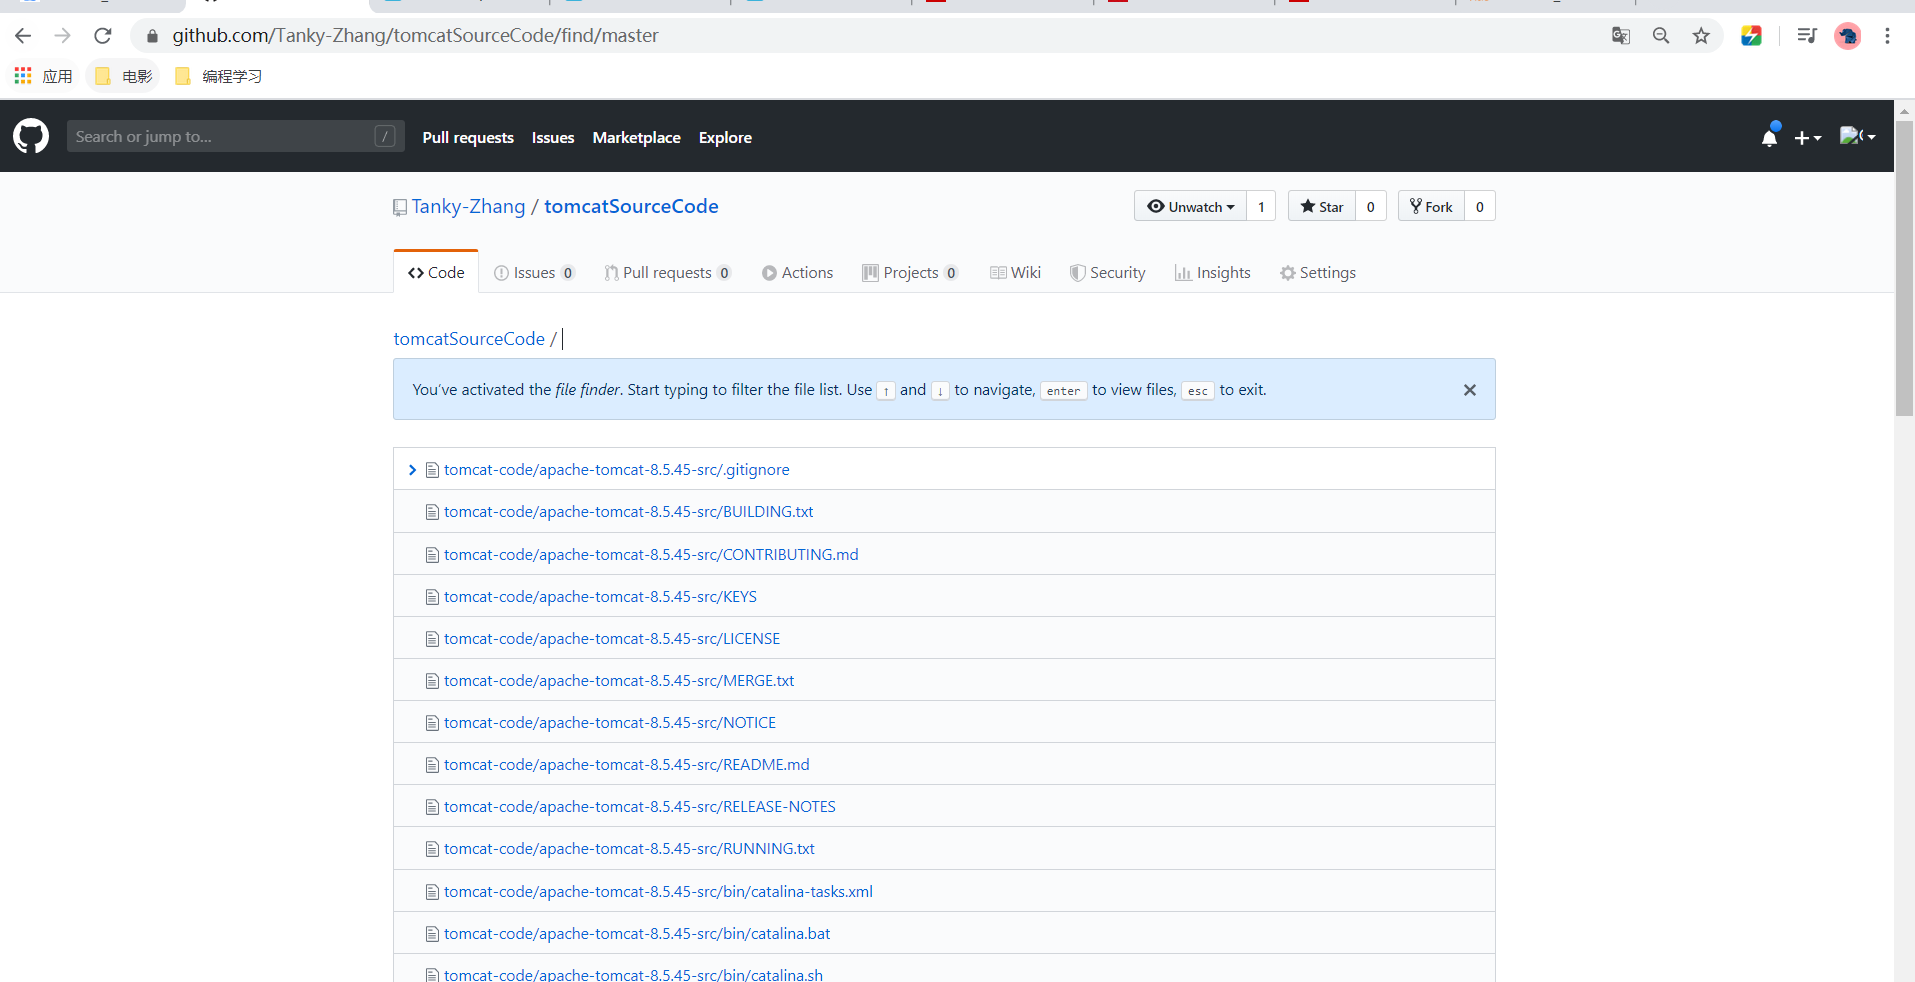
Task: Switch to the repository Pull requests tab
Action: tap(667, 272)
